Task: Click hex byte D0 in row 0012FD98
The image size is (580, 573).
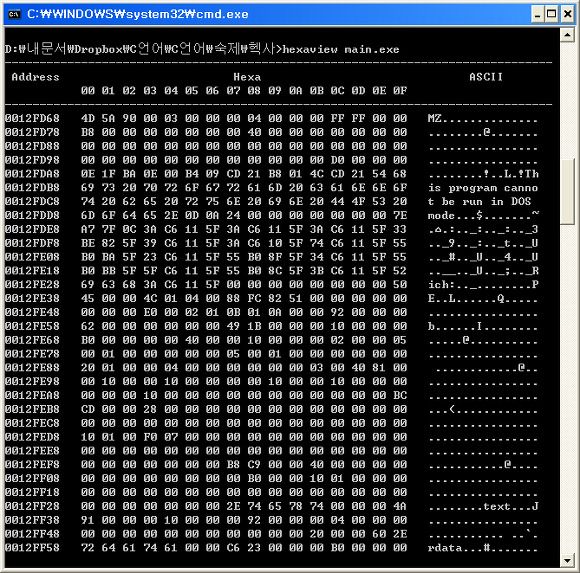Action: tap(337, 160)
